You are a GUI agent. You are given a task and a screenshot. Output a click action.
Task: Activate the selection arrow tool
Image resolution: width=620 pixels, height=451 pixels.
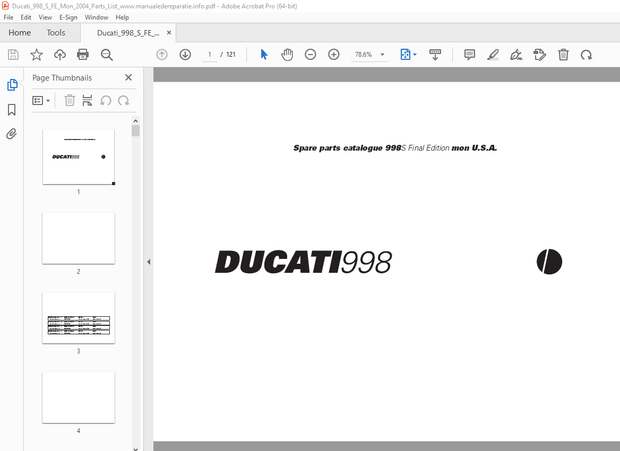pyautogui.click(x=264, y=55)
